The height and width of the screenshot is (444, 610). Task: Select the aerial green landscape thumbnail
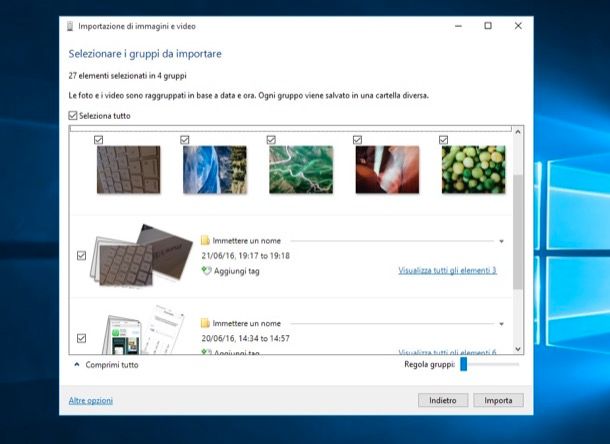coord(300,170)
